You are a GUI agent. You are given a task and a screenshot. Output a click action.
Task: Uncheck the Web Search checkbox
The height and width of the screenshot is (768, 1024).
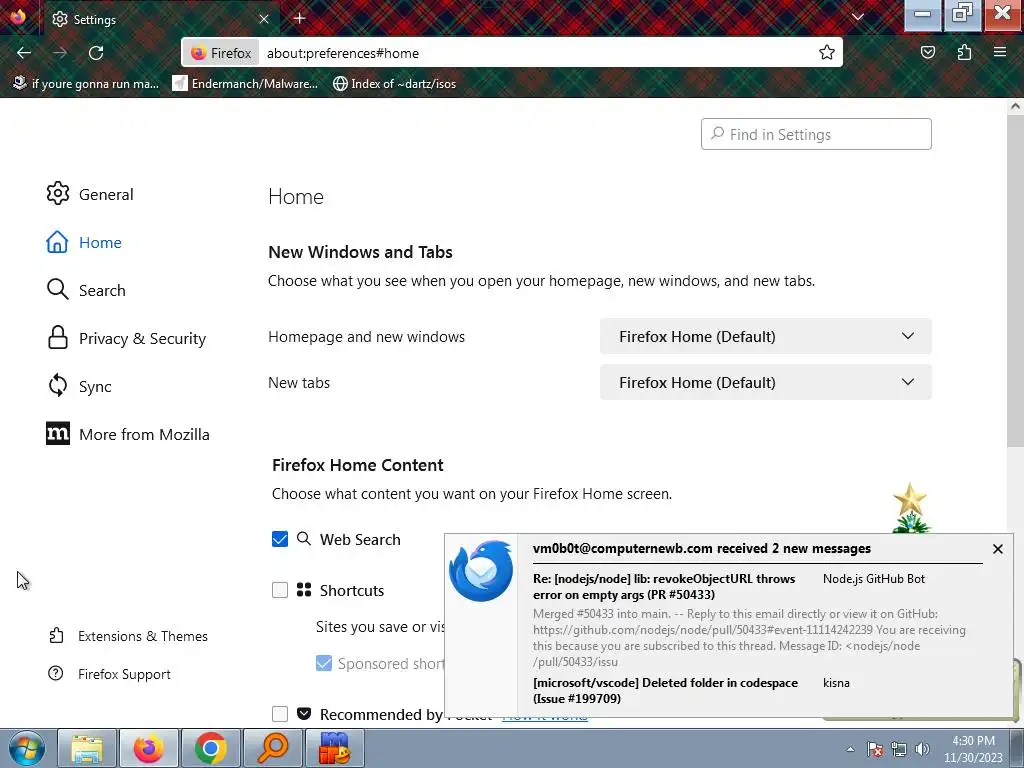point(280,539)
